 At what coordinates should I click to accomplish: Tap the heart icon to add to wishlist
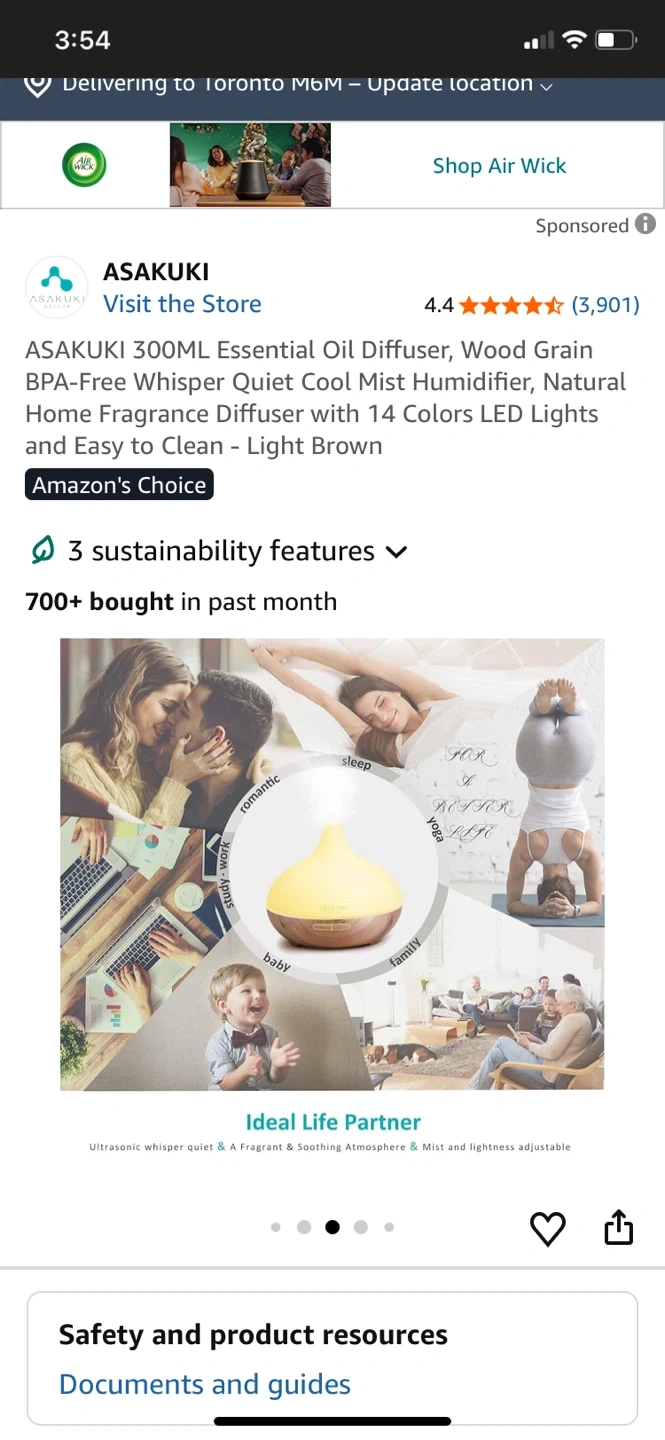(547, 1229)
